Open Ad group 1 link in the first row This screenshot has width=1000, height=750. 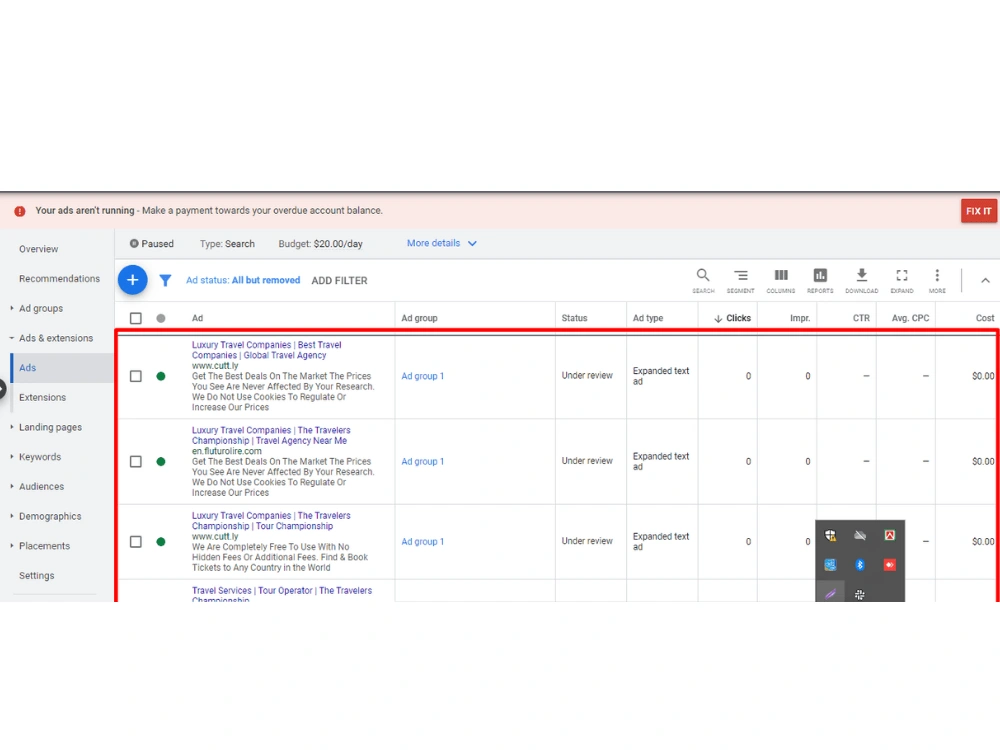click(x=422, y=376)
